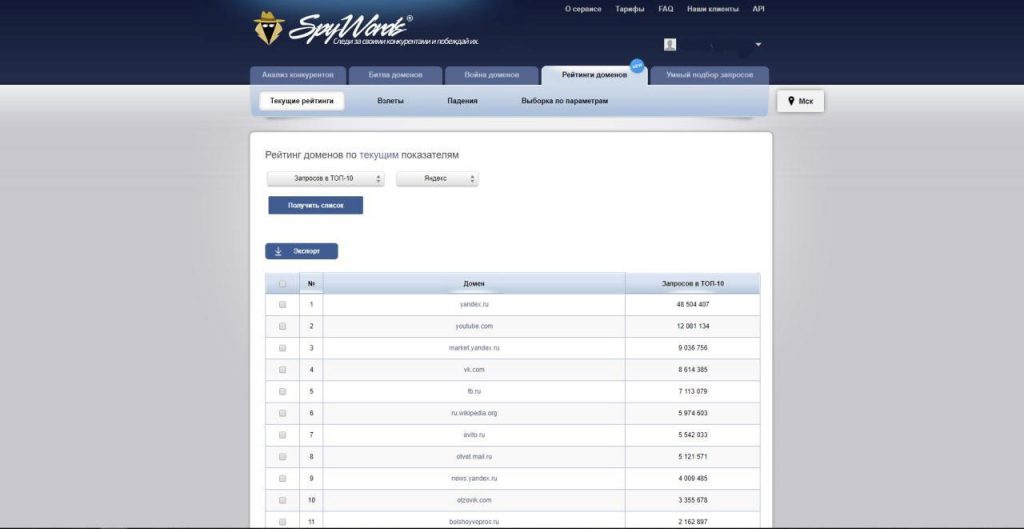Viewport: 1024px width, 529px height.
Task: Check the box for news.yandex.ru row
Action: click(282, 479)
